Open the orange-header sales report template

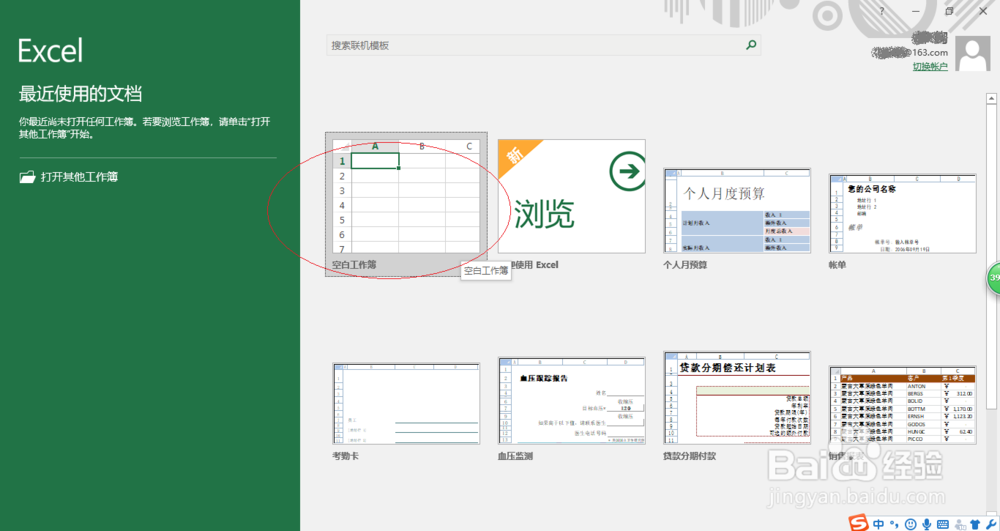click(x=902, y=405)
